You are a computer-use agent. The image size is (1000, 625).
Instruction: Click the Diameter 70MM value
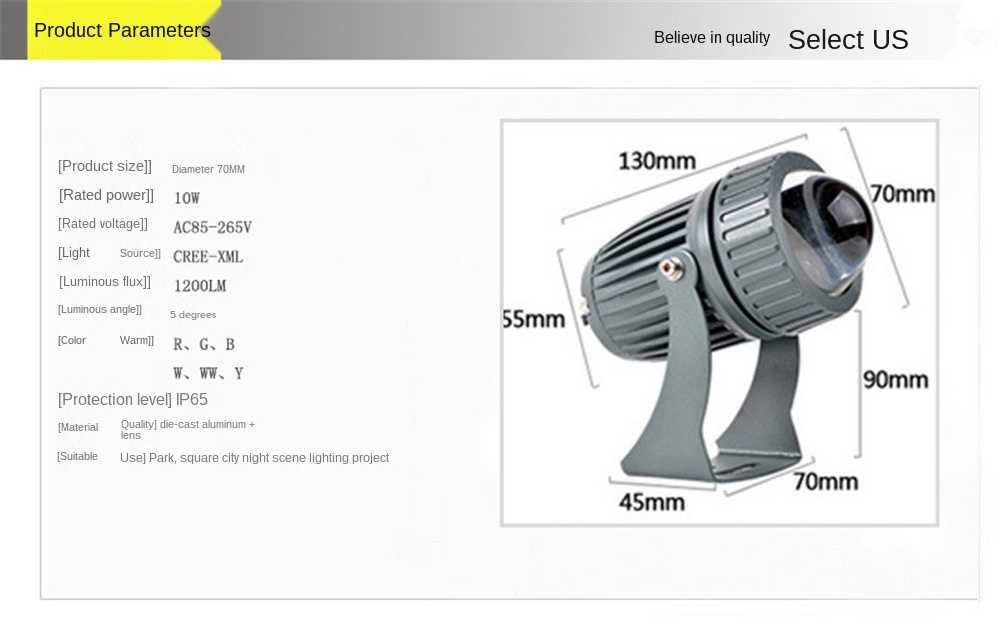[208, 169]
